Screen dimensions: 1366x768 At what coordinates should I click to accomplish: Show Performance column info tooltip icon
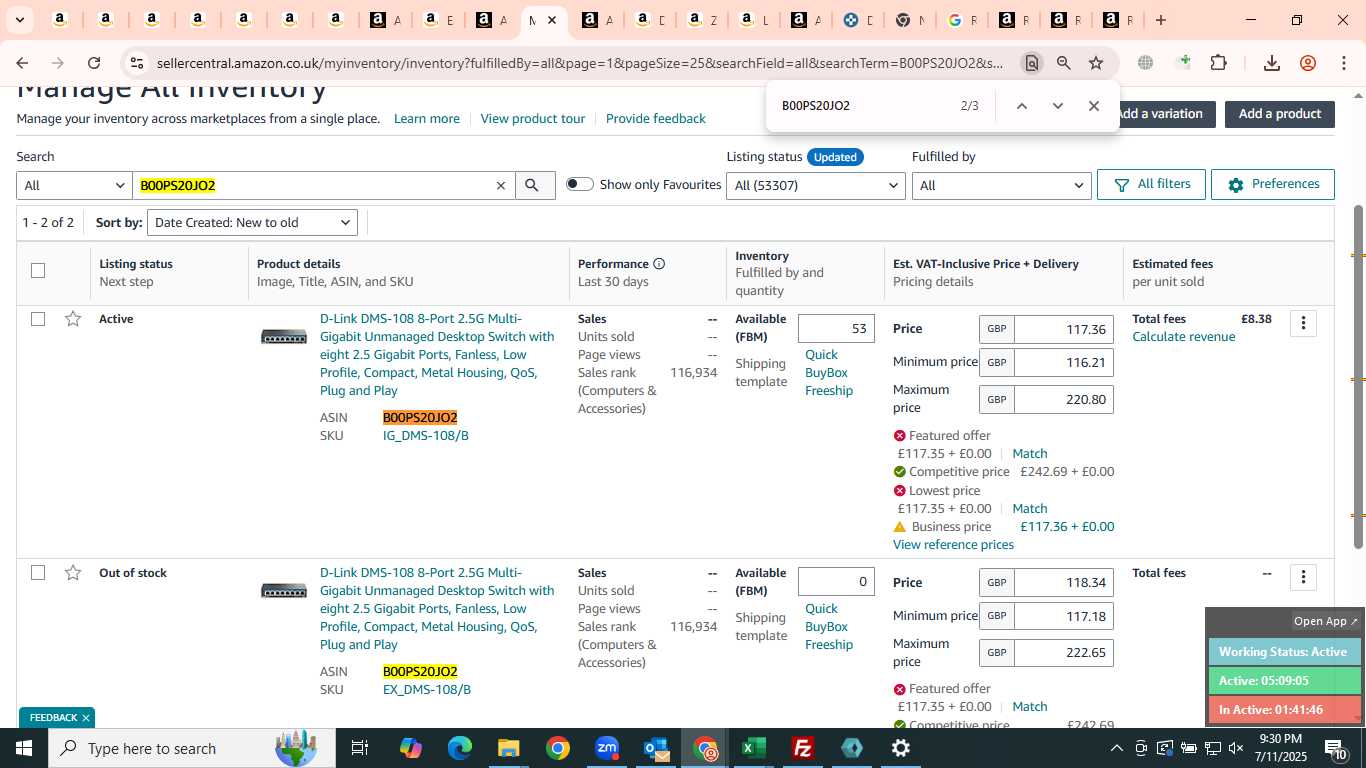(x=659, y=264)
